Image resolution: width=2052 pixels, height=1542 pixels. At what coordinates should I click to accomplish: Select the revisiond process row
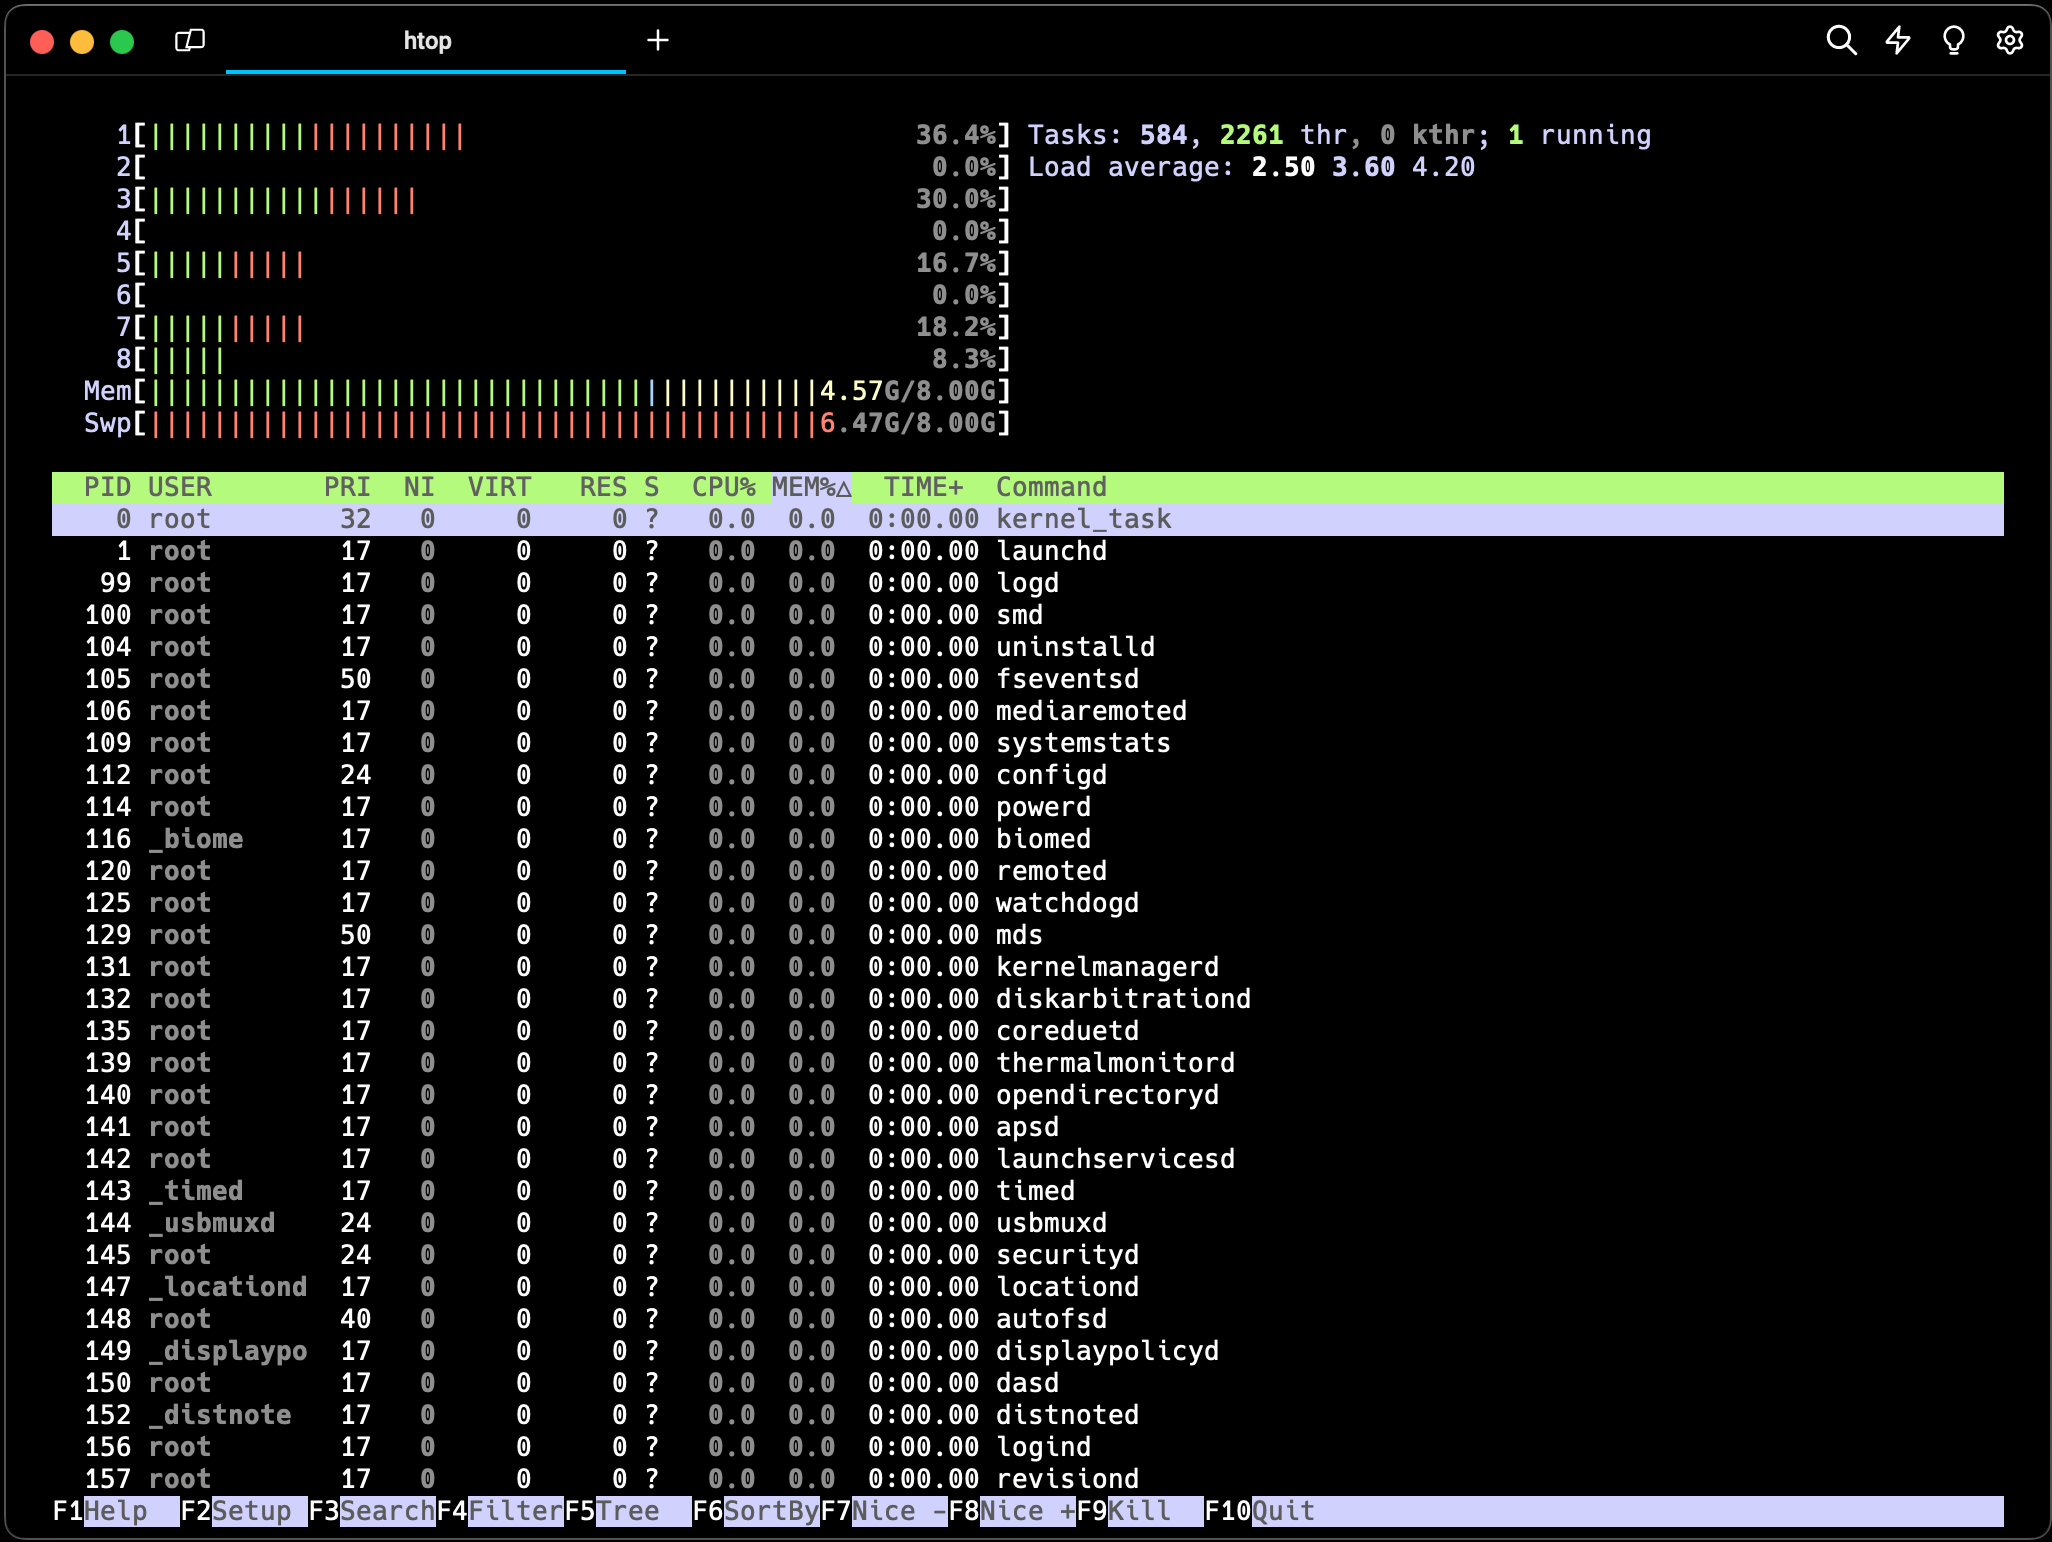coord(1028,1479)
